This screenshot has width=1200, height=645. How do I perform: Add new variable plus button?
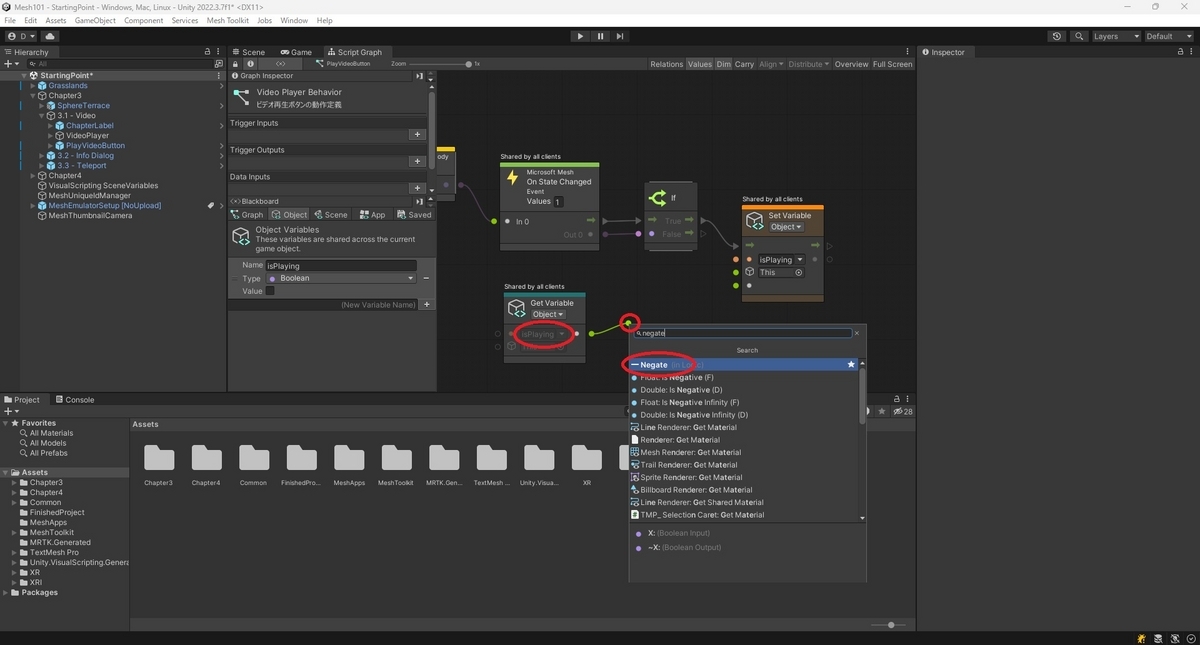[427, 305]
